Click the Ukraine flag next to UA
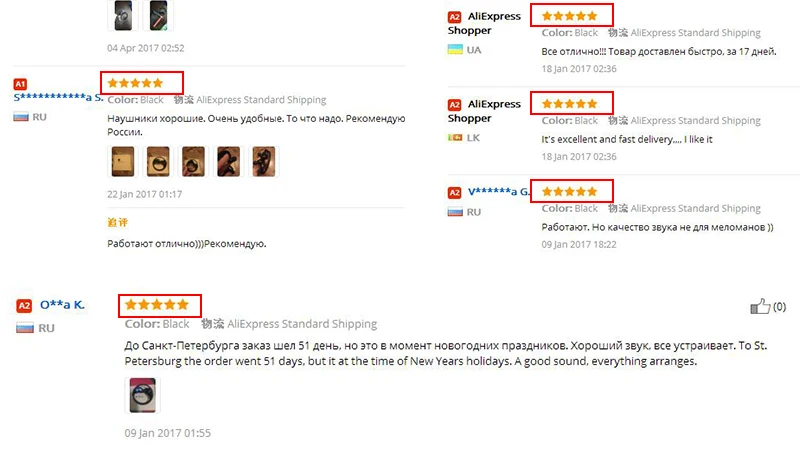The image size is (800, 467). pyautogui.click(x=455, y=50)
